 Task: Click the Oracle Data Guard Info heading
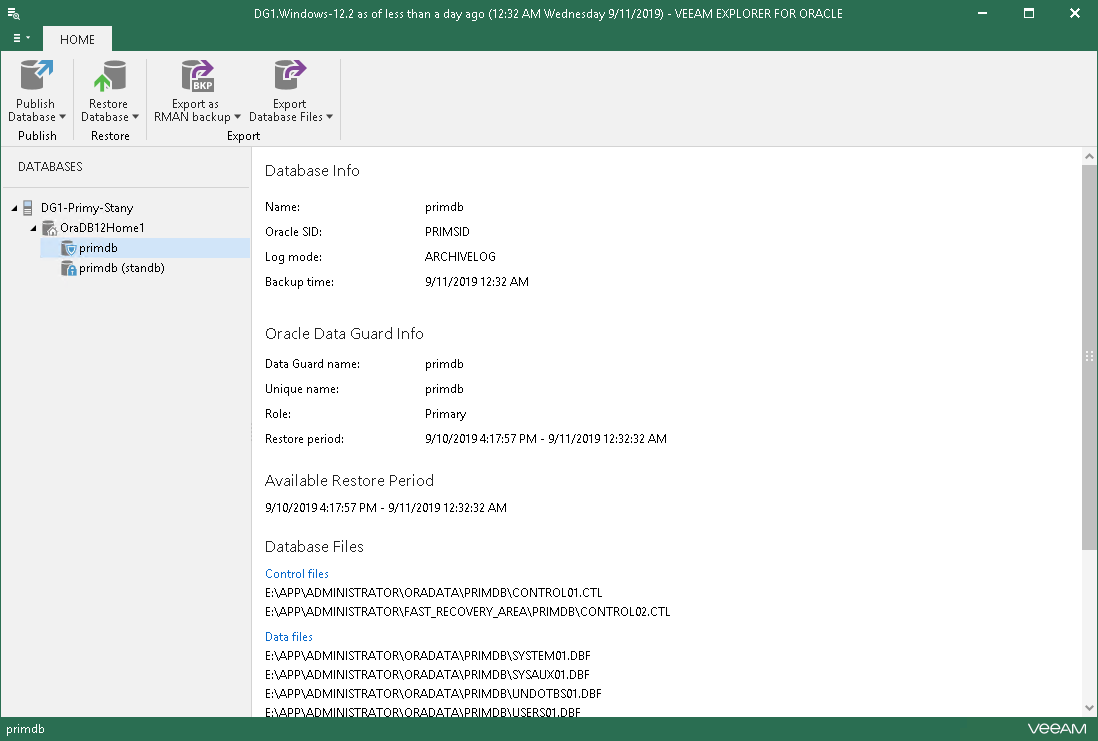point(344,334)
